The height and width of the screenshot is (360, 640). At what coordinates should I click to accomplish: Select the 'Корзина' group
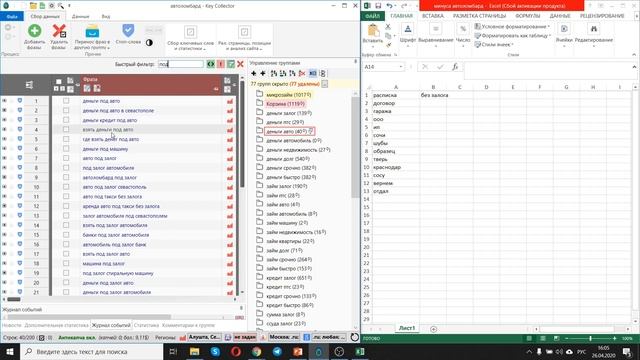(x=285, y=104)
